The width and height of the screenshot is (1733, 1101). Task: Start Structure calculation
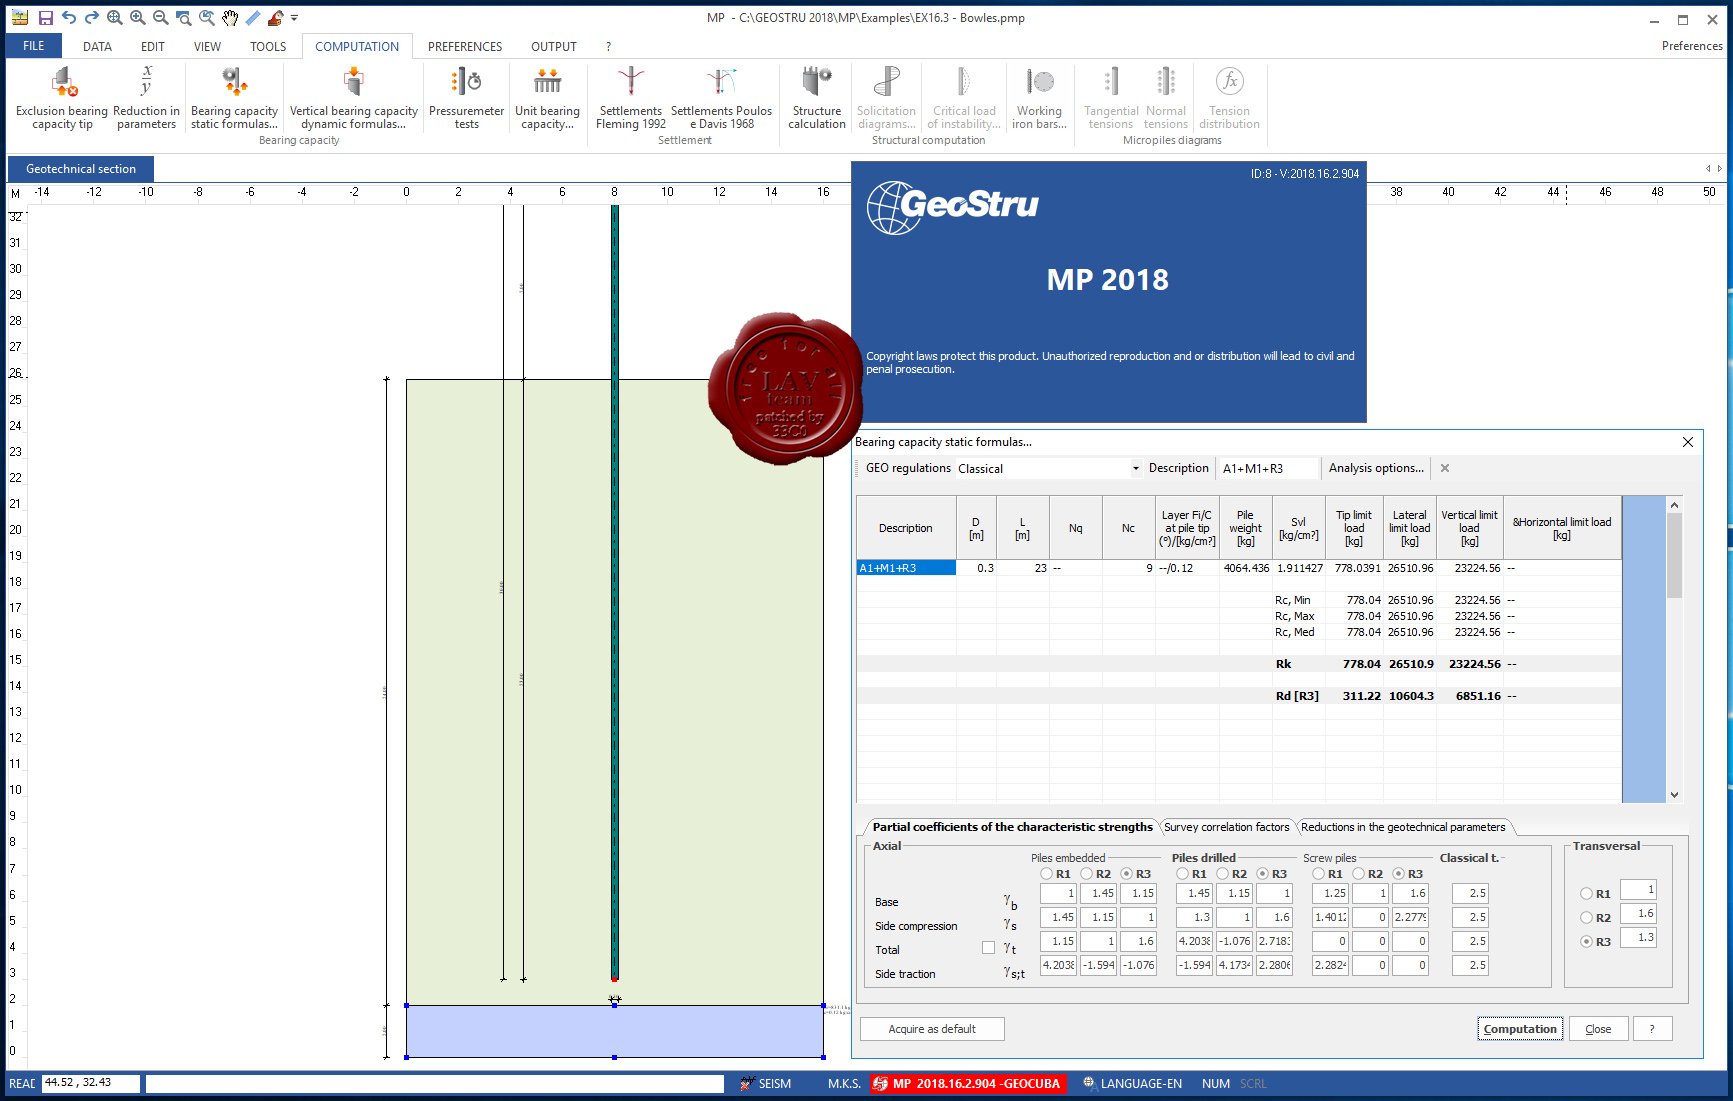pyautogui.click(x=817, y=98)
